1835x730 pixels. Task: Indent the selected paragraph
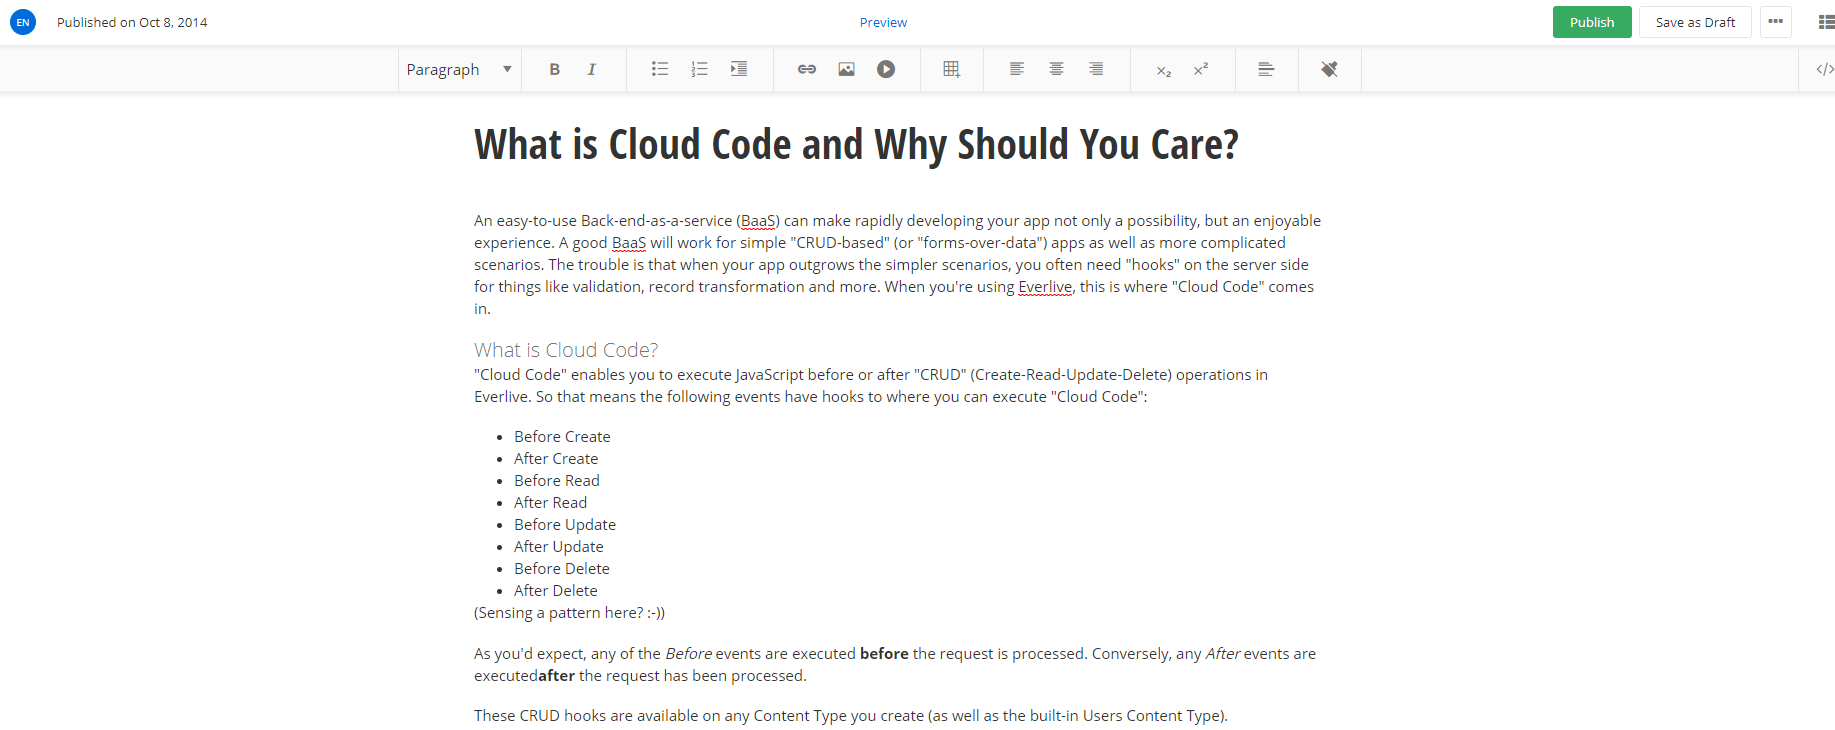[x=739, y=69]
